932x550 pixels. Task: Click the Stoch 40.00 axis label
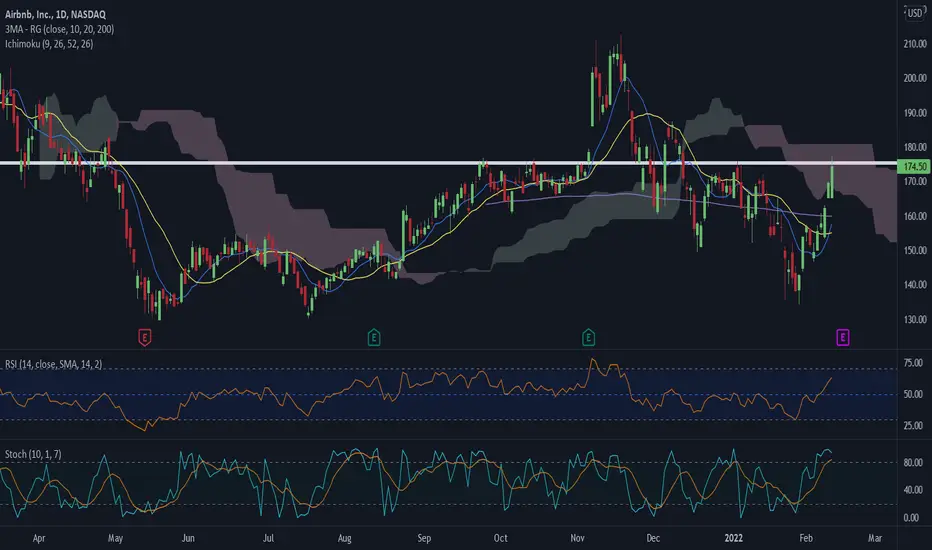click(913, 490)
